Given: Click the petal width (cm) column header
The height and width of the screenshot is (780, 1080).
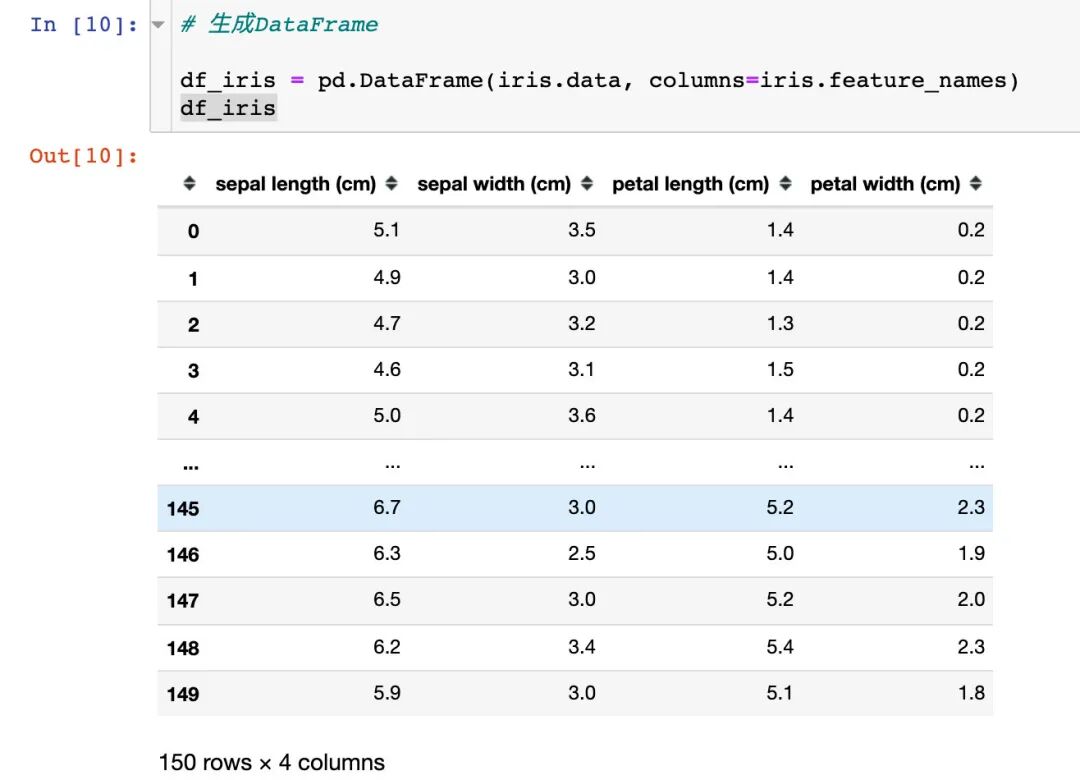Looking at the screenshot, I should (885, 184).
